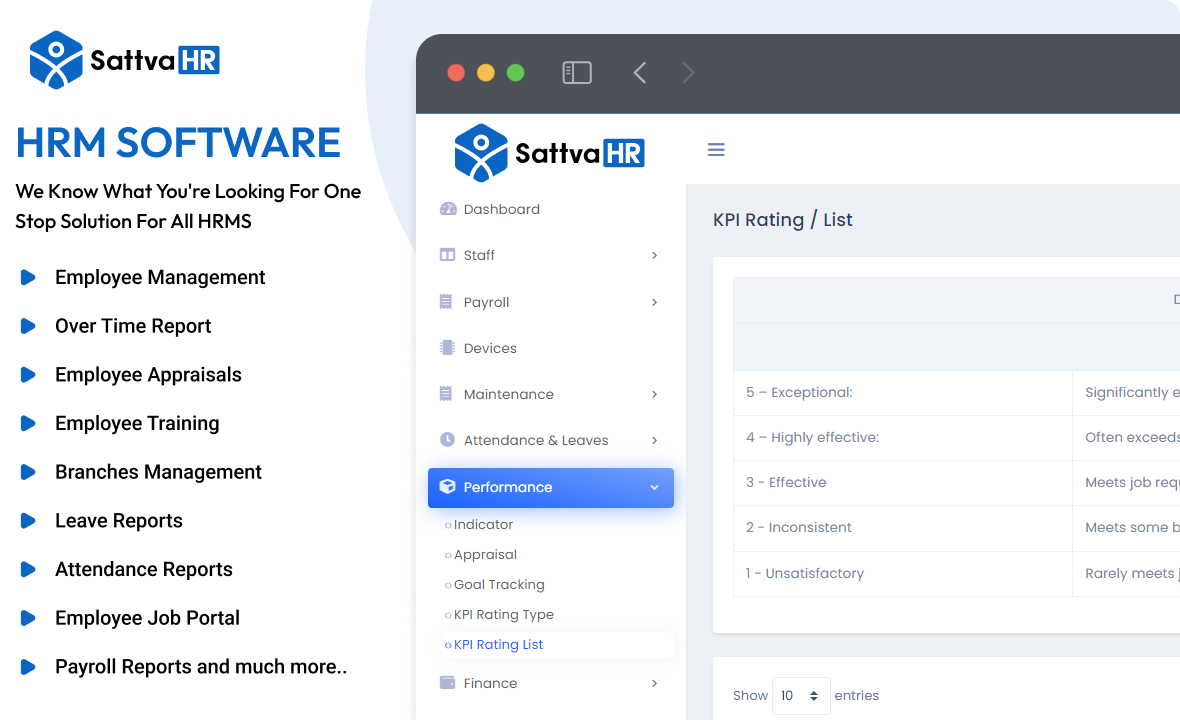Open the Indicator submenu item
Viewport: 1180px width, 720px height.
(x=483, y=525)
